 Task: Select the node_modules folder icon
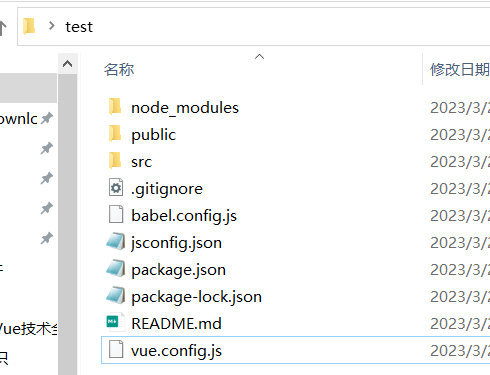click(x=115, y=107)
